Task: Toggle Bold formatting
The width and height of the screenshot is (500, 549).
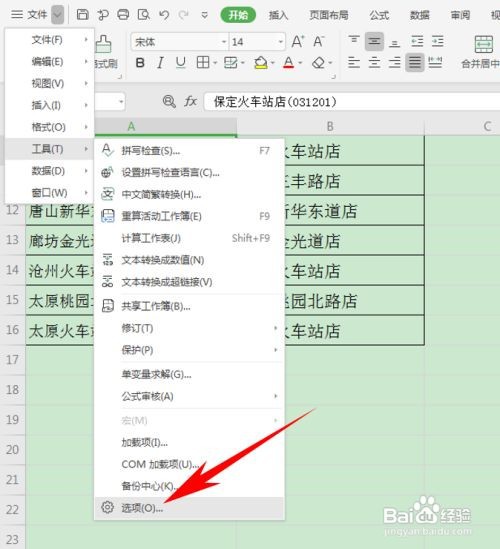Action: pos(140,63)
